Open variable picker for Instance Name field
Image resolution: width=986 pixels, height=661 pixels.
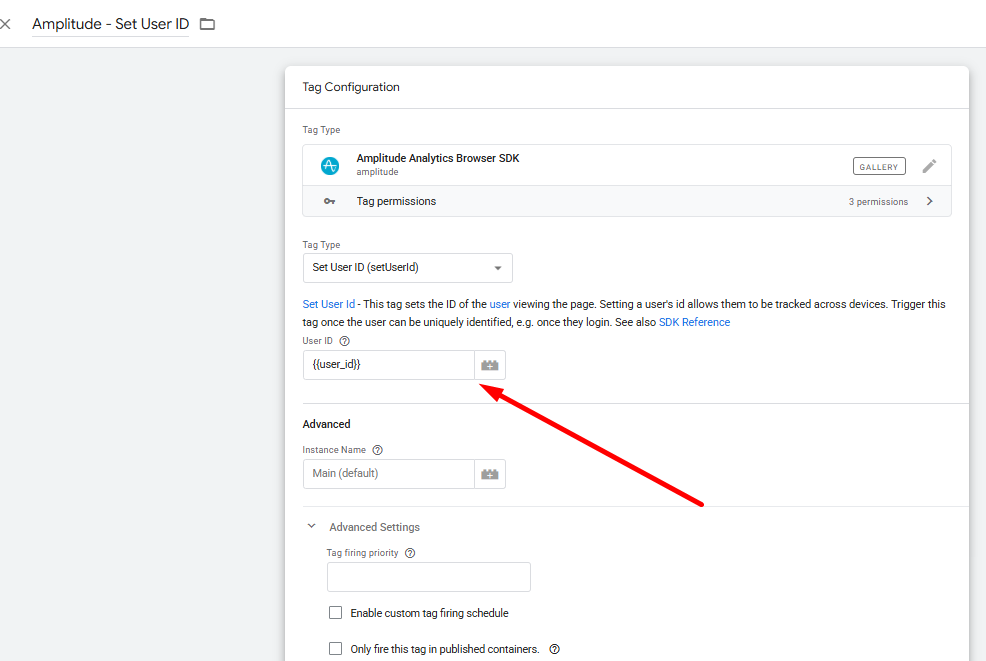pyautogui.click(x=490, y=474)
